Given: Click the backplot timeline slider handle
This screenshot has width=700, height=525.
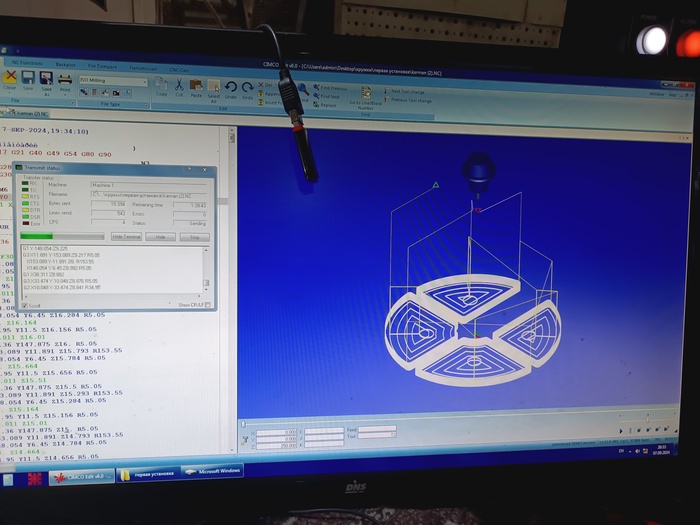Looking at the screenshot, I should [x=243, y=424].
